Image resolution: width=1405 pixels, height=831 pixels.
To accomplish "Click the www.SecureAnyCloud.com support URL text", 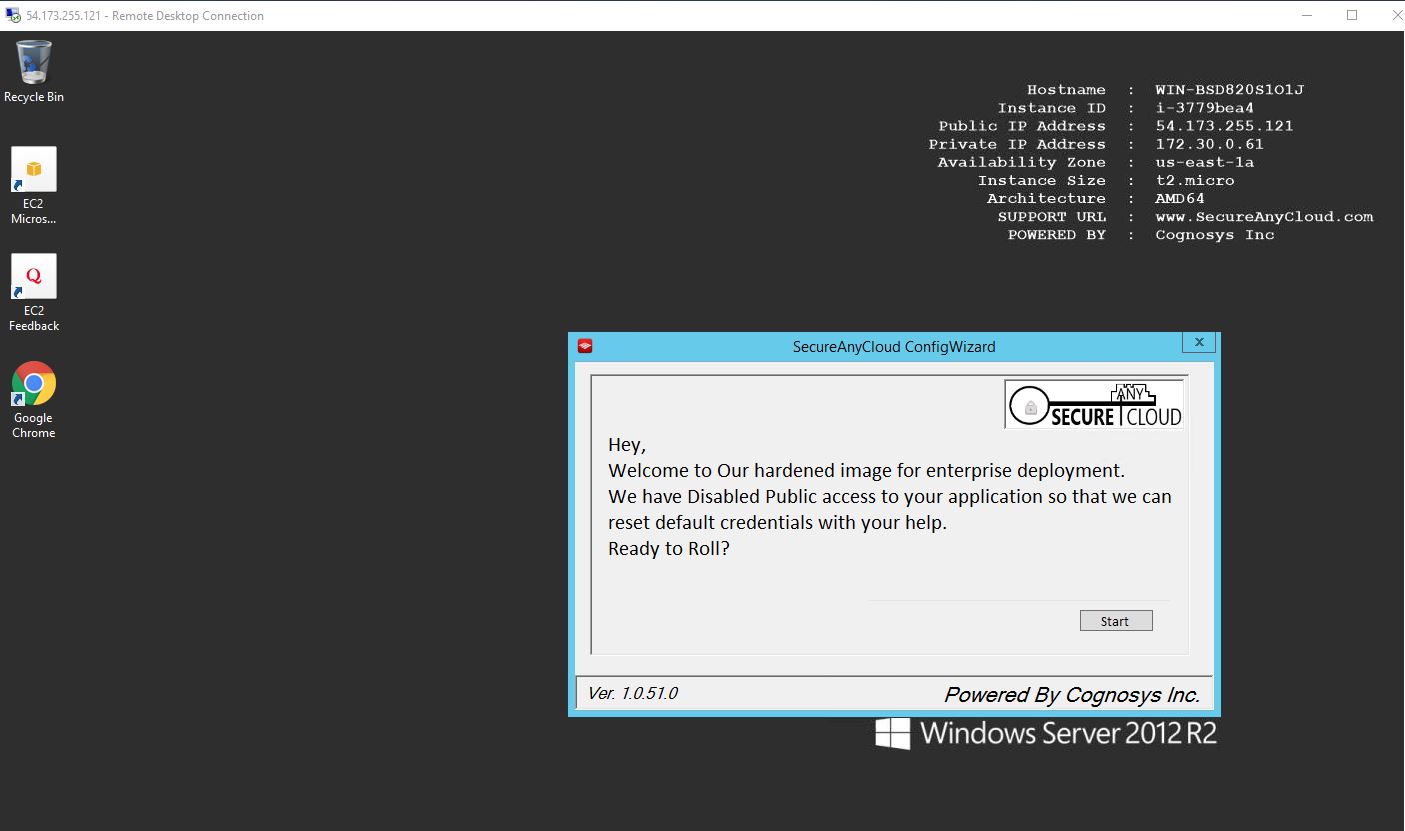I will point(1264,217).
